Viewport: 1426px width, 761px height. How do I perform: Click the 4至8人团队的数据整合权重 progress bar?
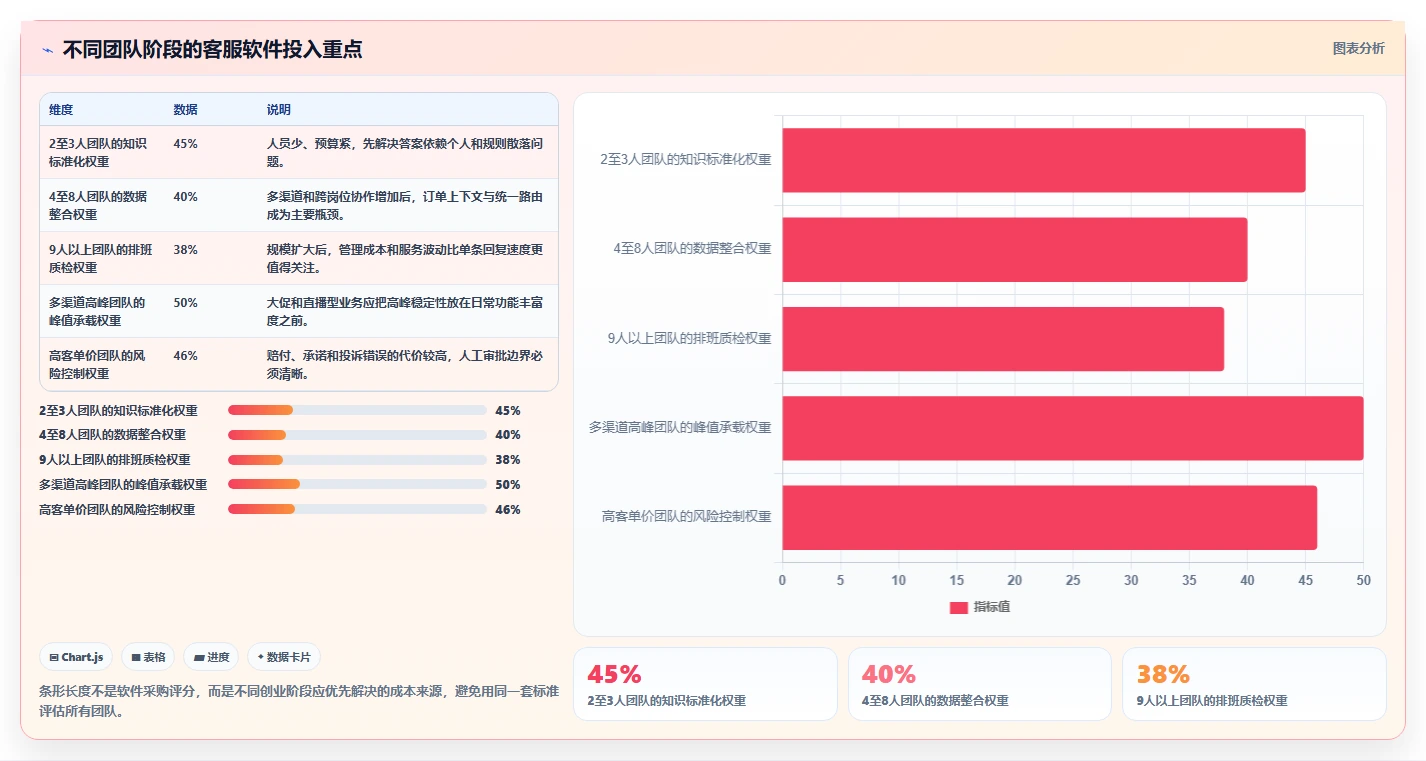pyautogui.click(x=357, y=435)
